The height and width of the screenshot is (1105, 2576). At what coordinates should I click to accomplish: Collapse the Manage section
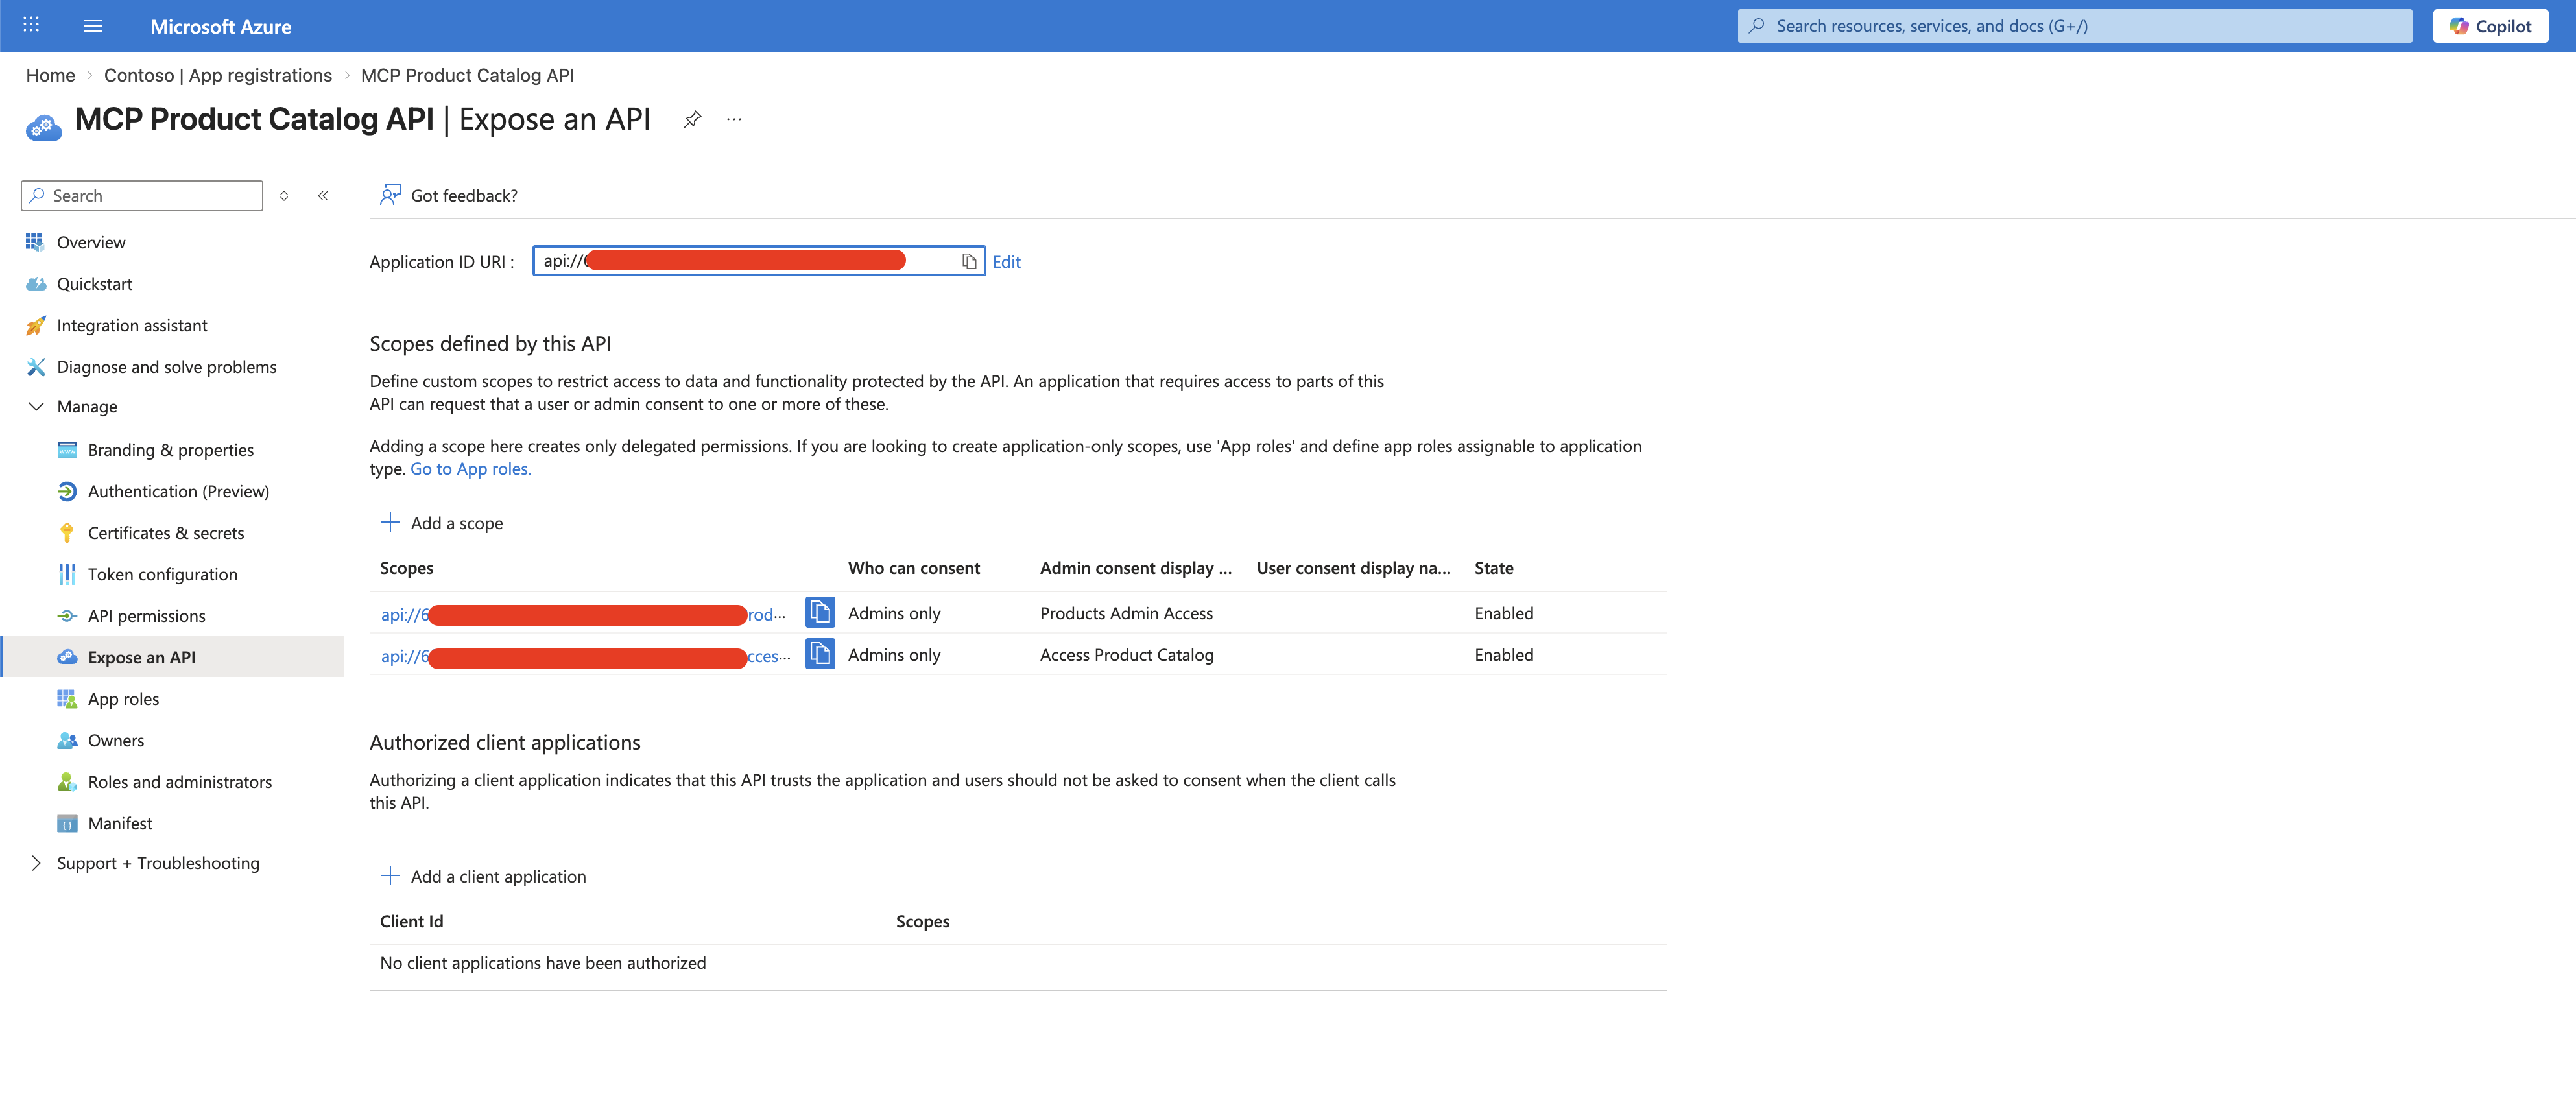pos(36,407)
